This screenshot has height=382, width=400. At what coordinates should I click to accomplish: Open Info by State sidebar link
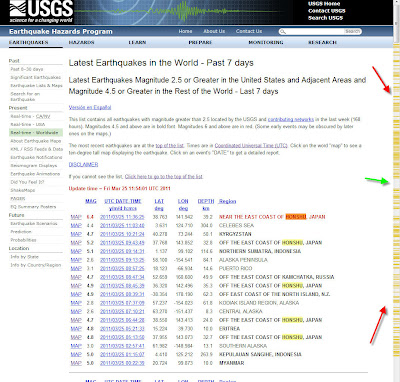pos(25,257)
